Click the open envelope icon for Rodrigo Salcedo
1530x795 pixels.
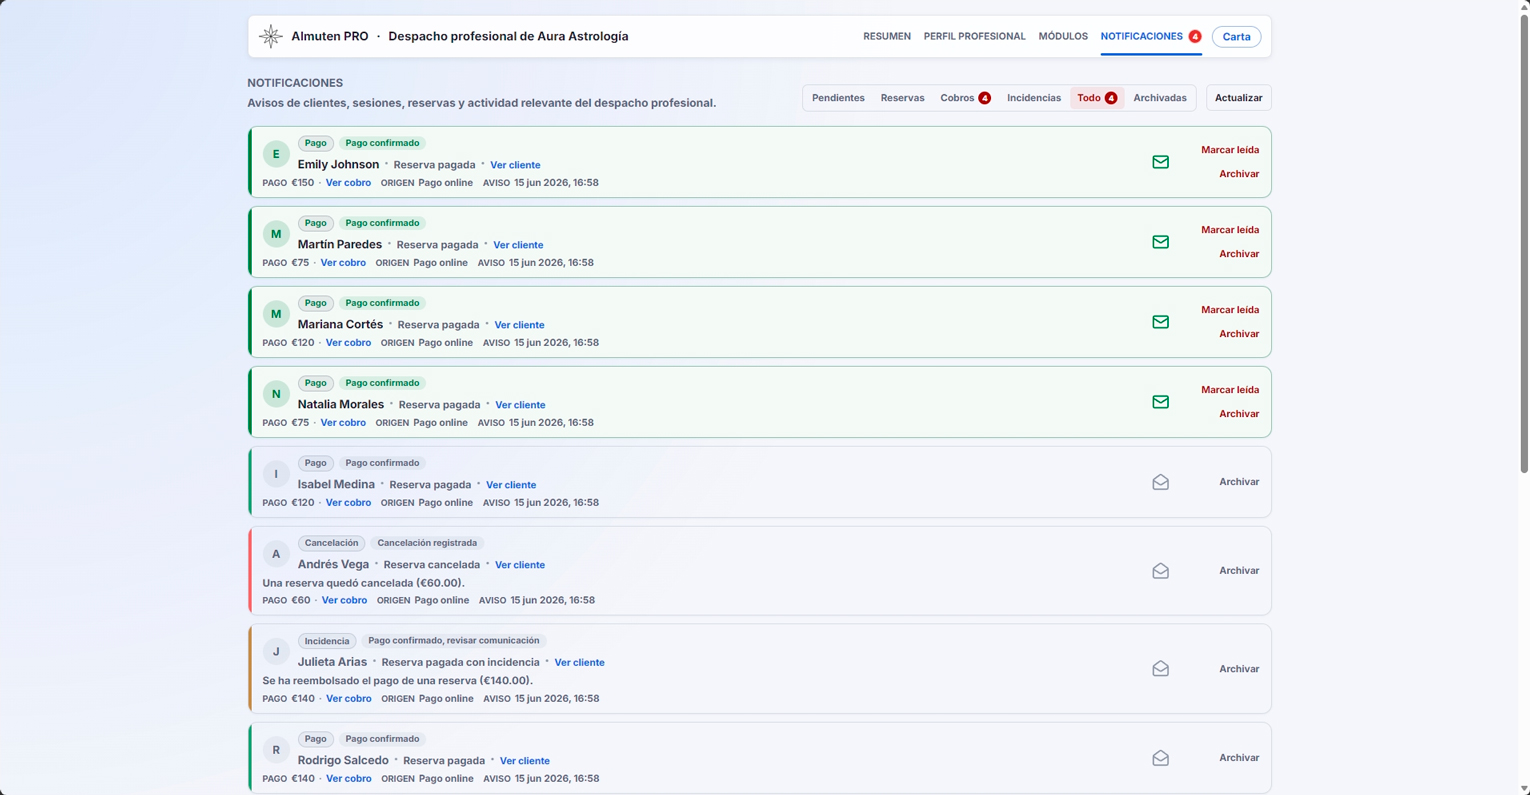(1160, 758)
